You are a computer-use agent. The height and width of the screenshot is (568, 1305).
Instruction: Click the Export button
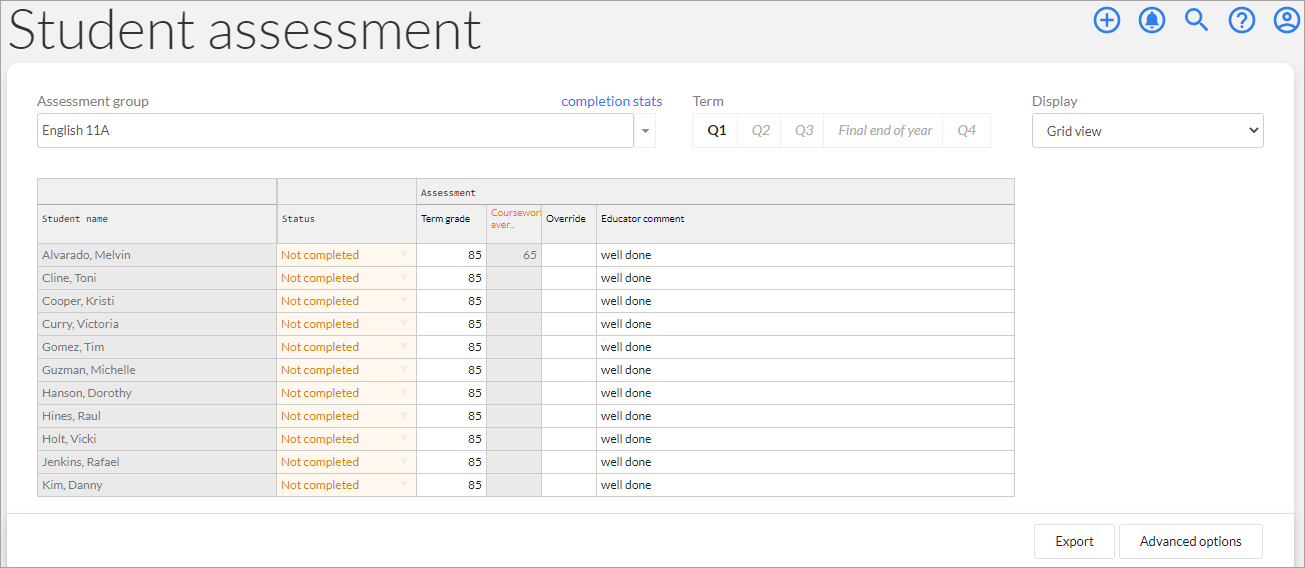(1074, 541)
